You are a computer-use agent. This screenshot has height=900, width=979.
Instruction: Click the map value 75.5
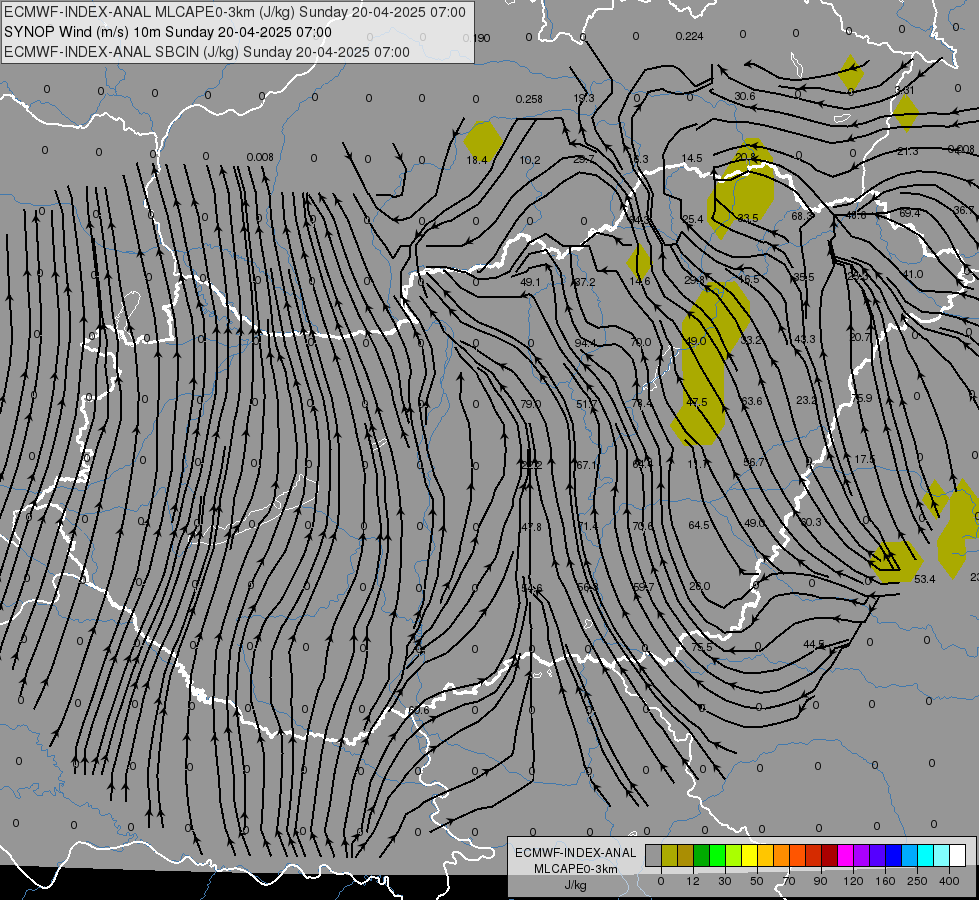pyautogui.click(x=702, y=647)
